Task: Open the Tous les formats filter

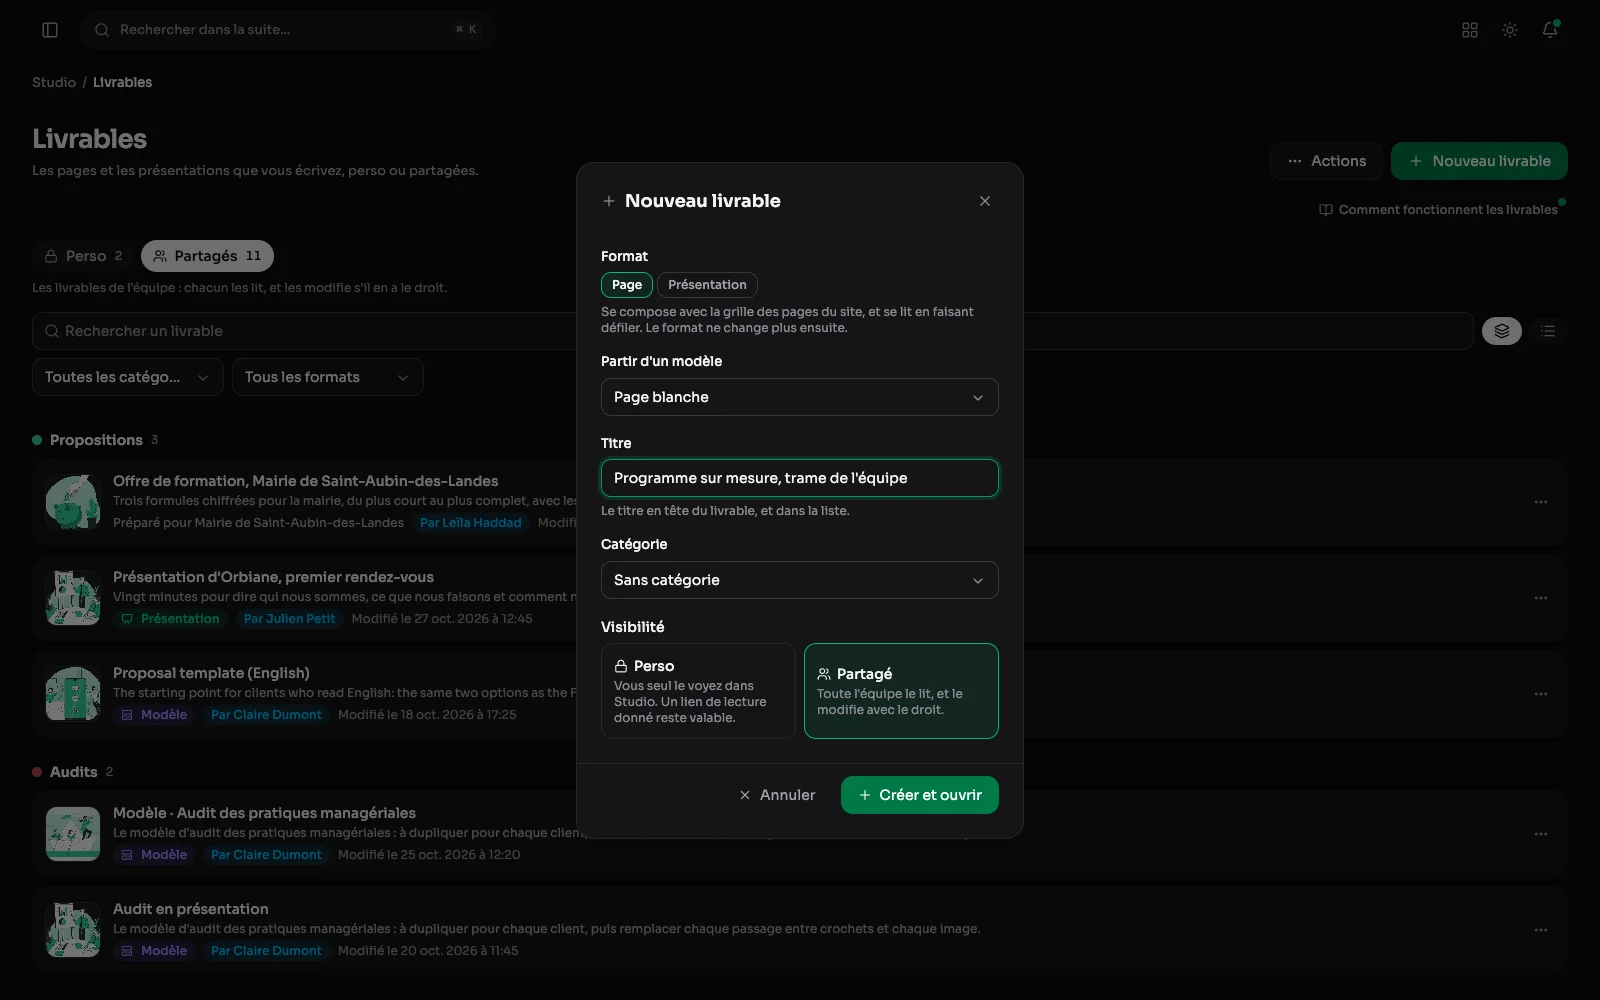Action: click(328, 377)
